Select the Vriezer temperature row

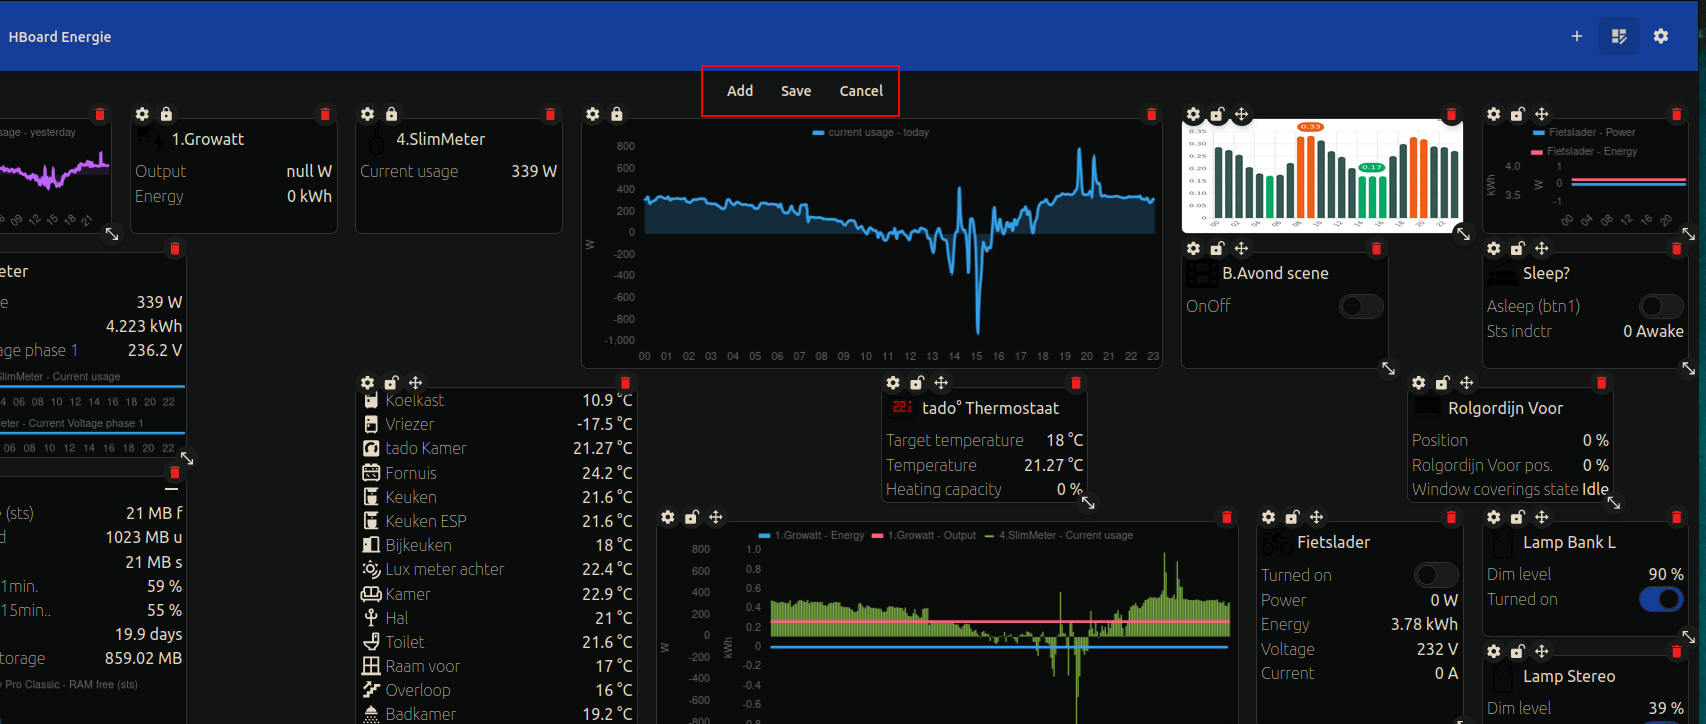pyautogui.click(x=497, y=424)
